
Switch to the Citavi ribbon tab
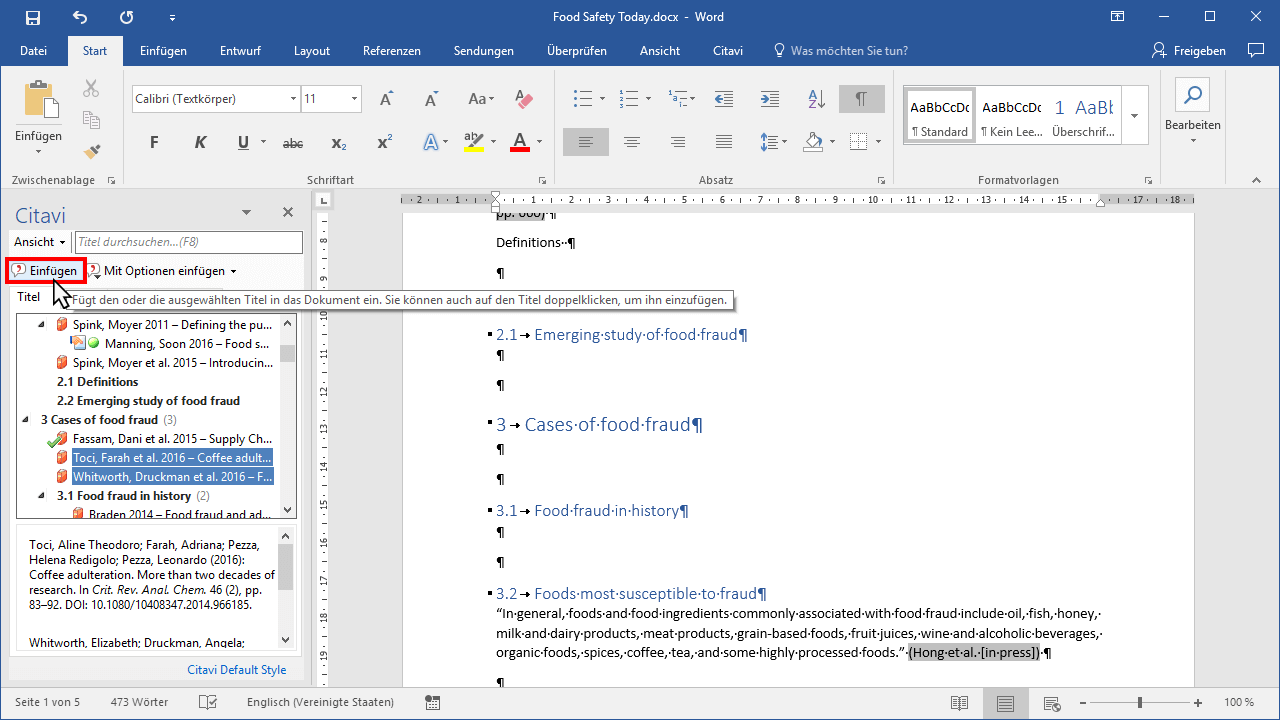[x=727, y=51]
